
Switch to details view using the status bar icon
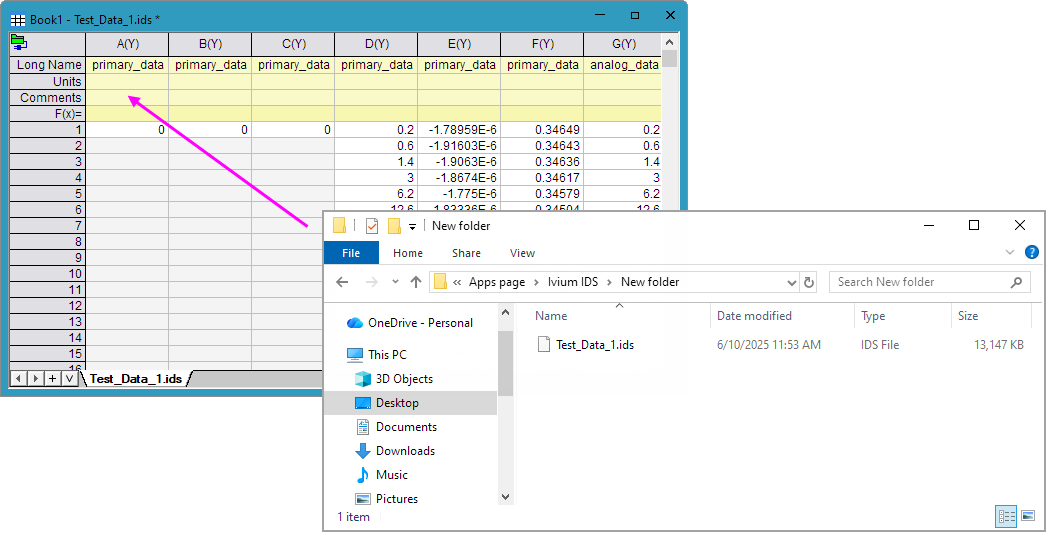pyautogui.click(x=1006, y=516)
